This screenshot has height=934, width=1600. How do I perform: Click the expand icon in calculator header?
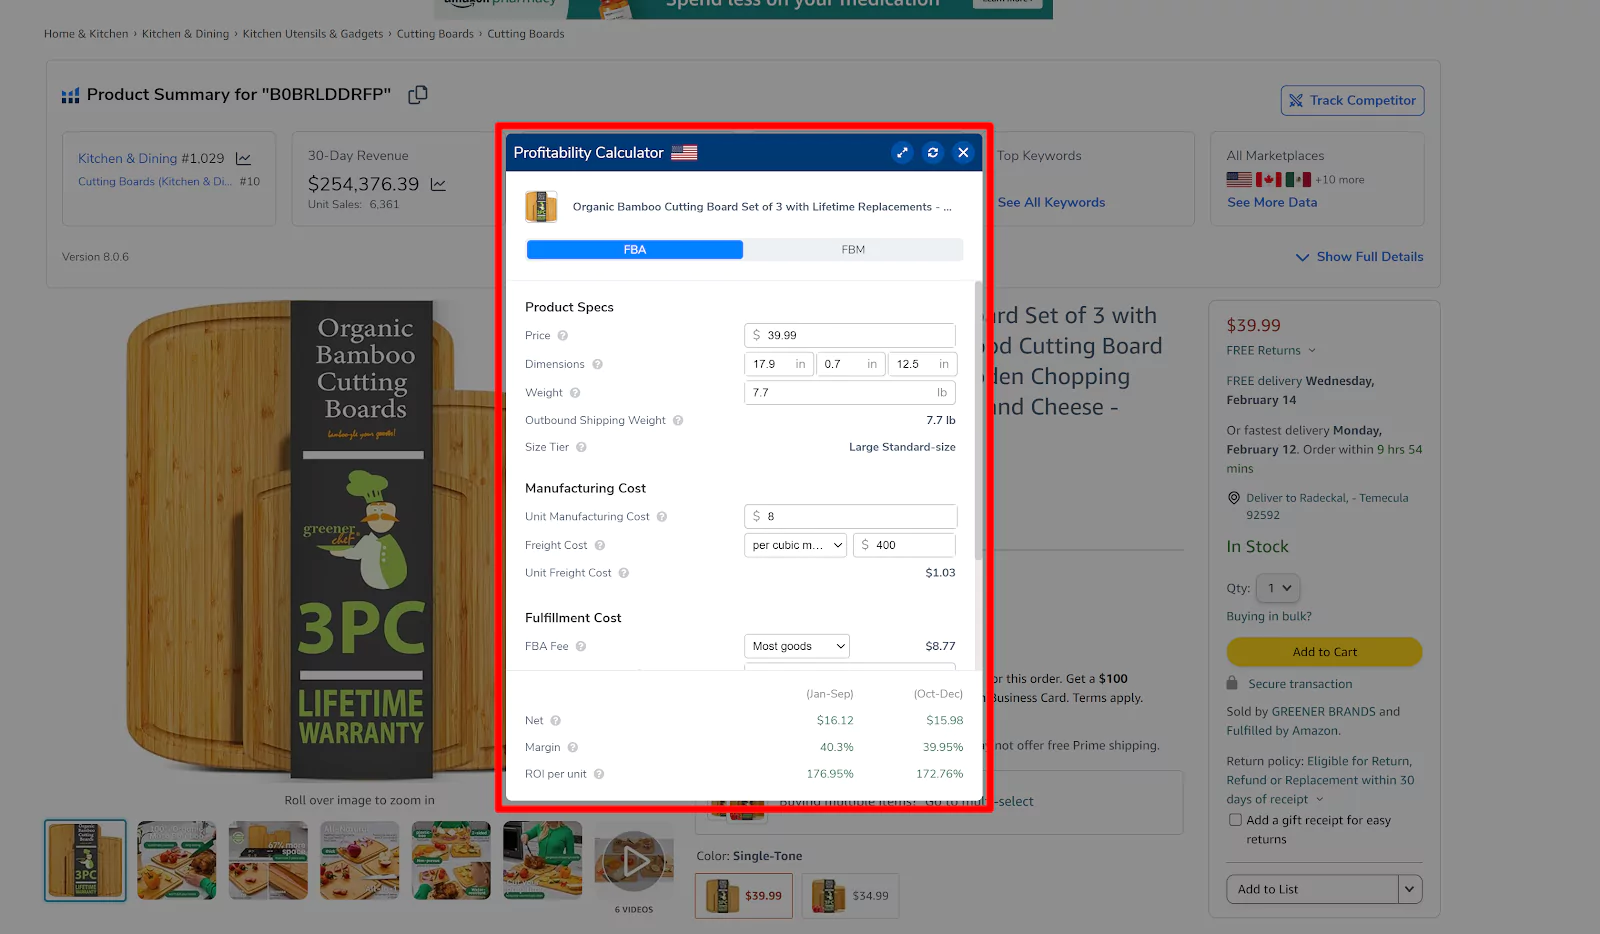[x=902, y=153]
